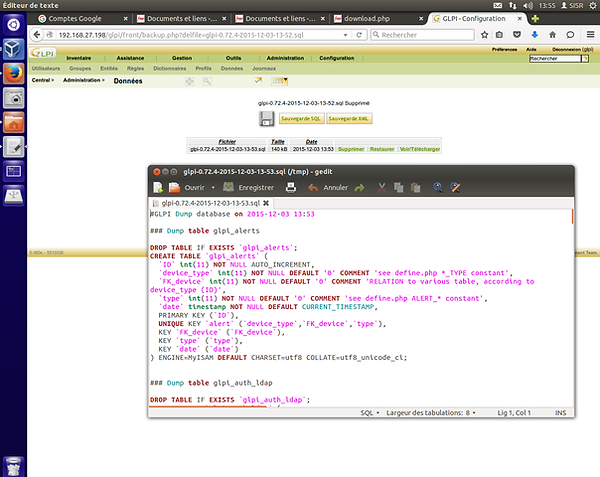Click the Préférences link in GLPI header

[x=504, y=49]
